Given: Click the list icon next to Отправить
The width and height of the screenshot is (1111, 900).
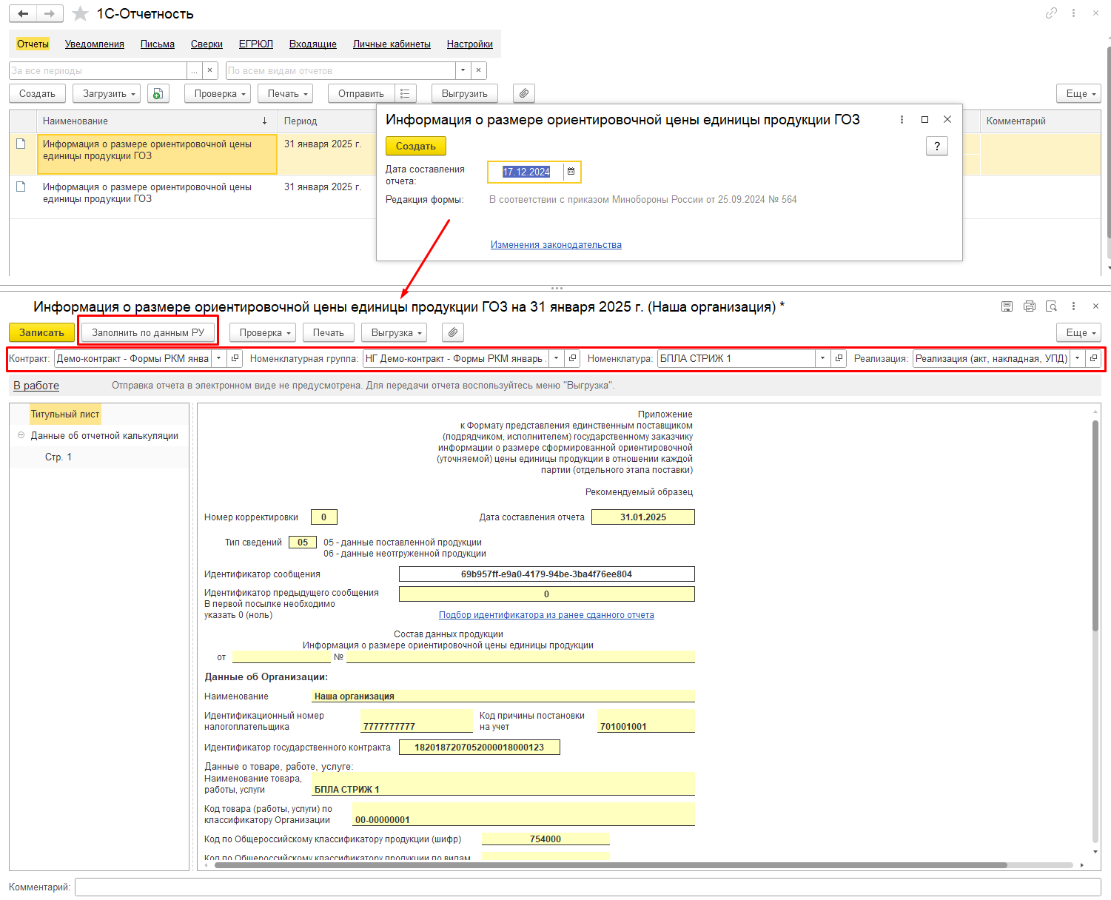Looking at the screenshot, I should coord(406,93).
